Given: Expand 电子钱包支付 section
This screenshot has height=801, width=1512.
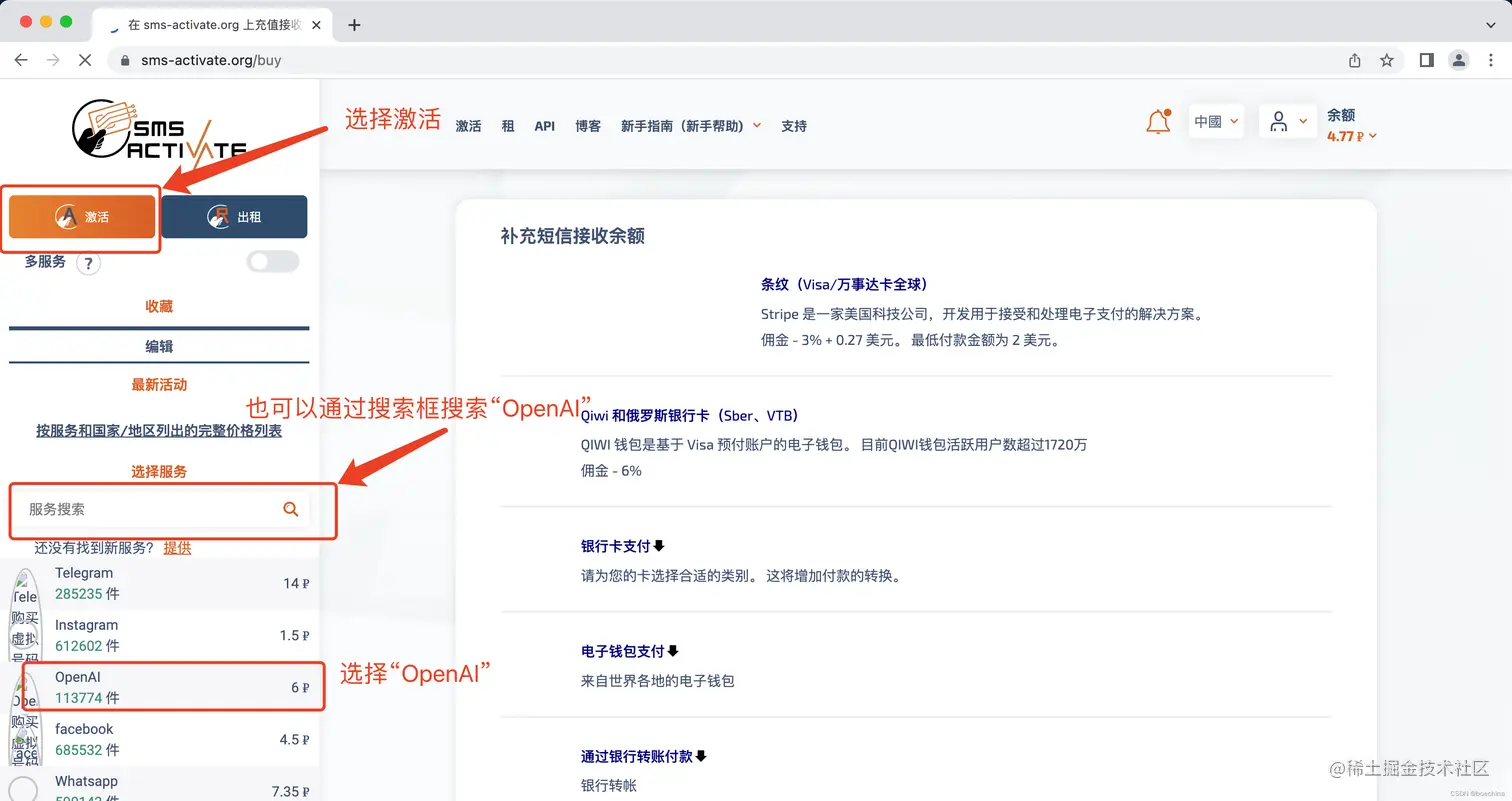Looking at the screenshot, I should pyautogui.click(x=630, y=651).
